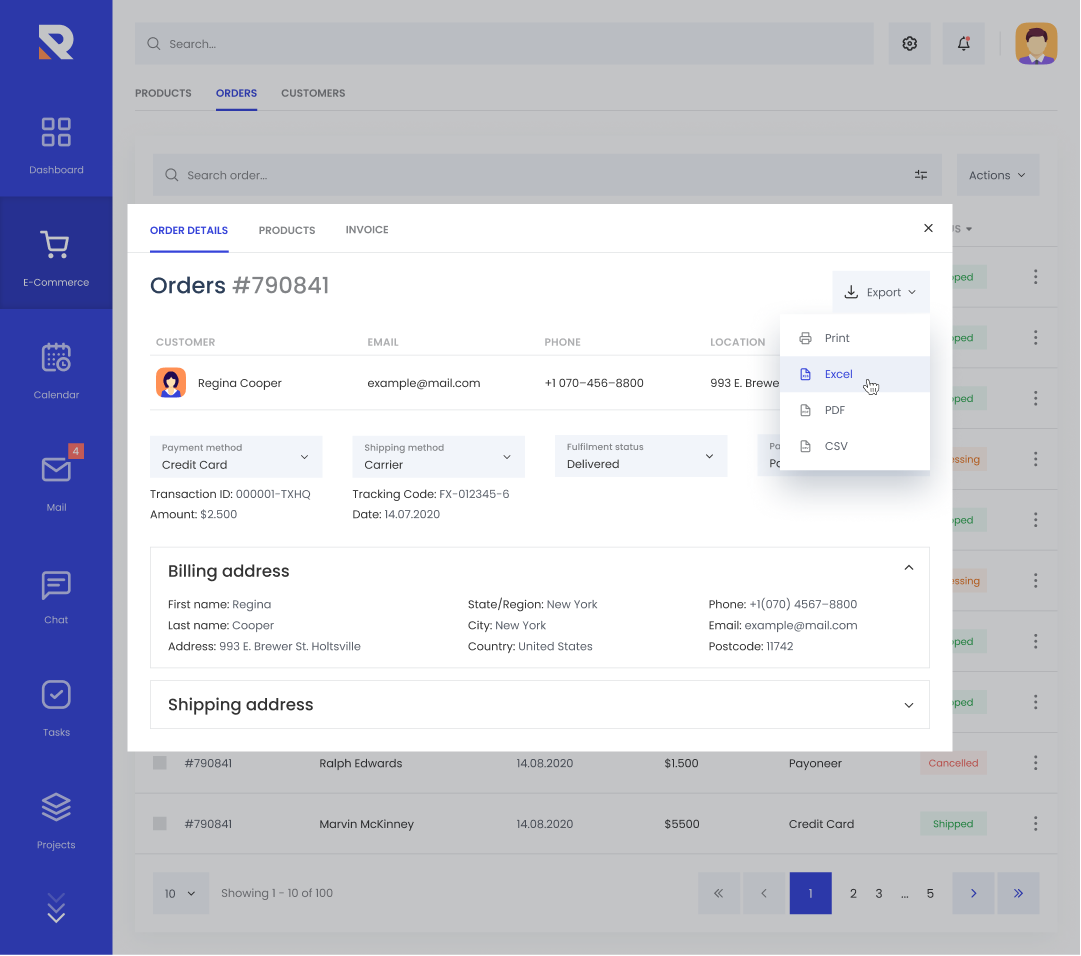The height and width of the screenshot is (956, 1081).
Task: Switch to ORDERS top tab
Action: [236, 93]
